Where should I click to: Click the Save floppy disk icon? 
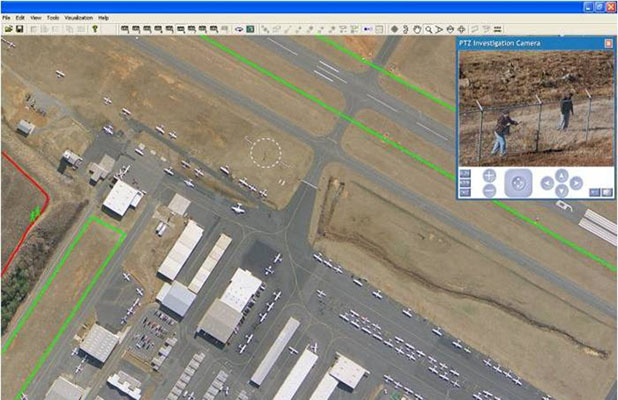coord(19,29)
